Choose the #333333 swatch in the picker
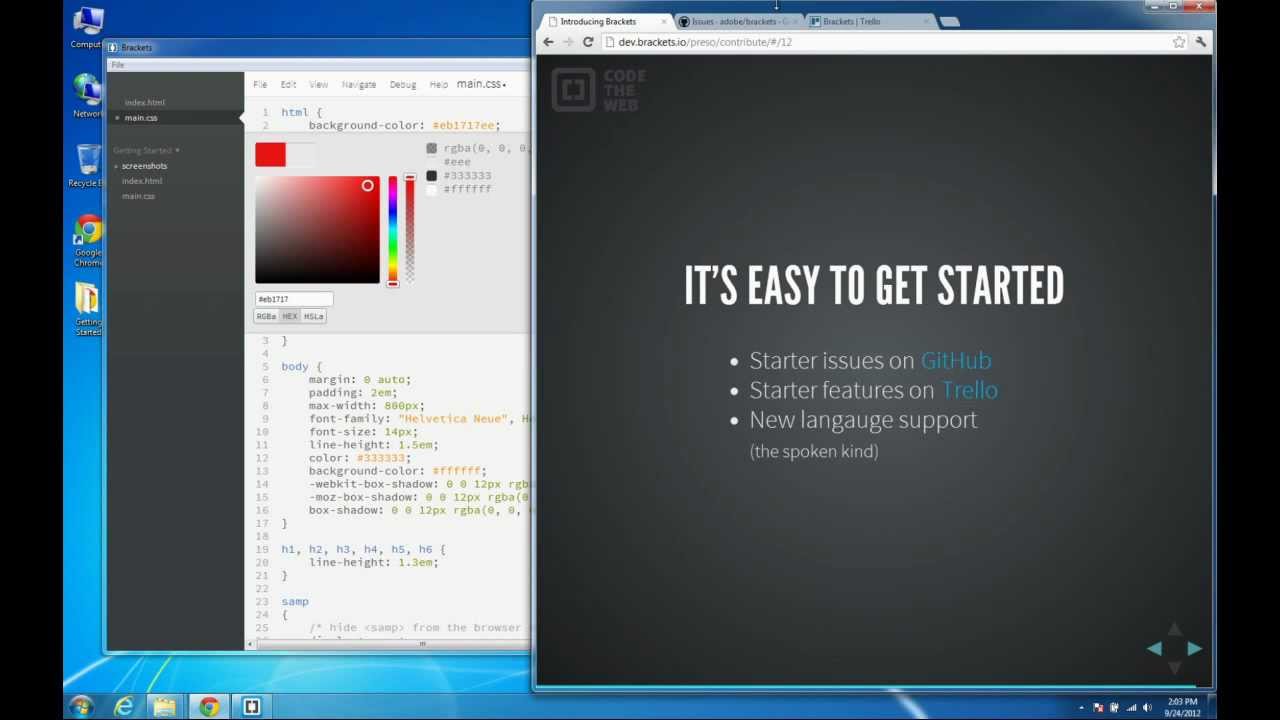Image resolution: width=1280 pixels, height=720 pixels. pyautogui.click(x=459, y=176)
